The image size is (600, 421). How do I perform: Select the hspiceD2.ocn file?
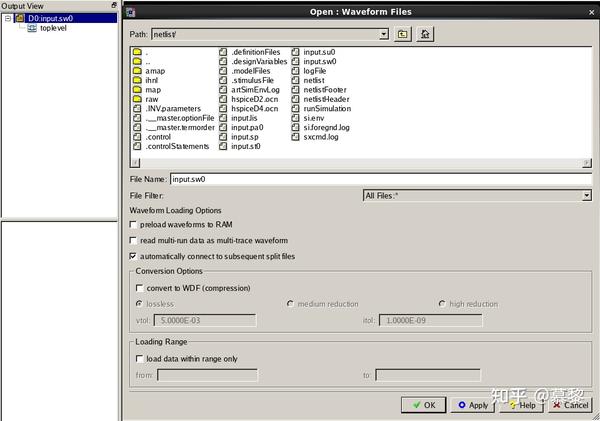[254, 99]
